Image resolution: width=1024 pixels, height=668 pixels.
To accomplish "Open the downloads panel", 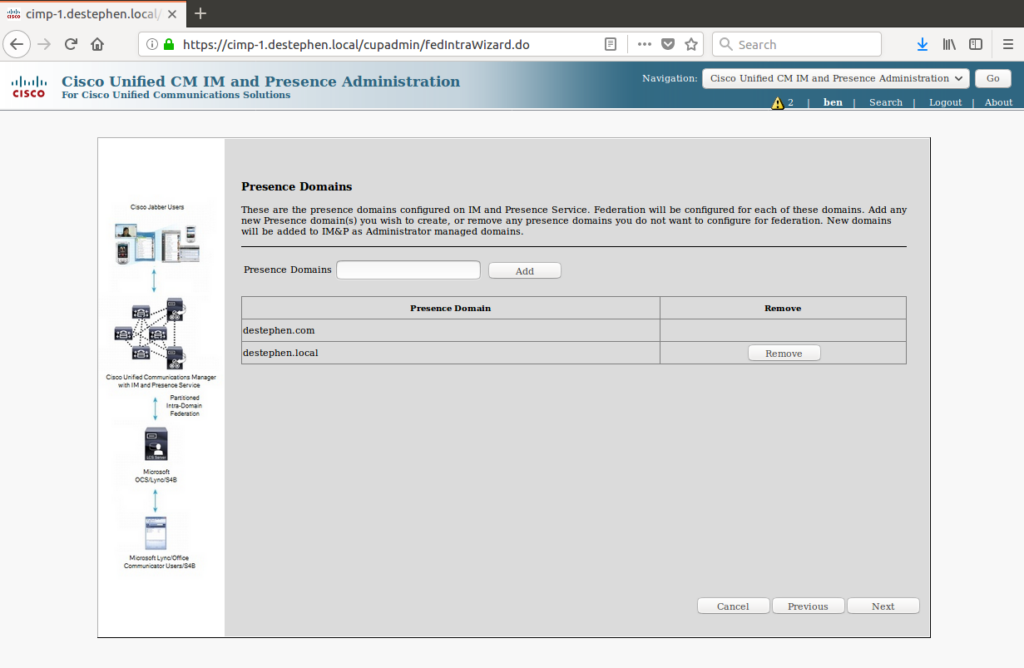I will (921, 44).
